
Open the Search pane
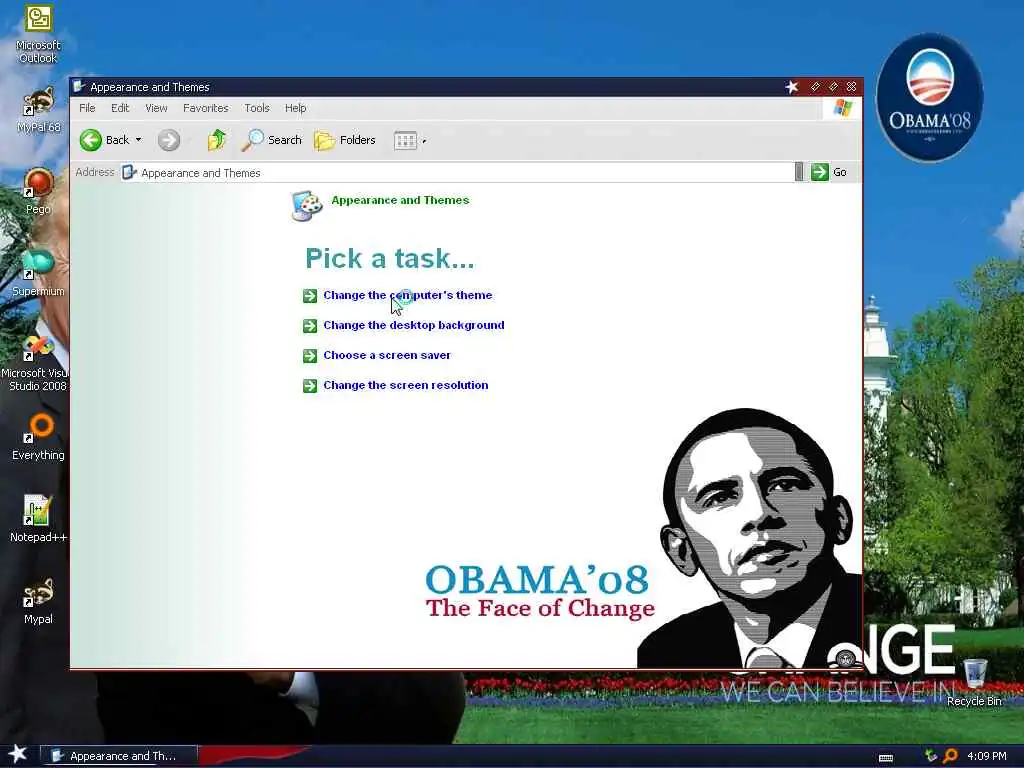272,140
